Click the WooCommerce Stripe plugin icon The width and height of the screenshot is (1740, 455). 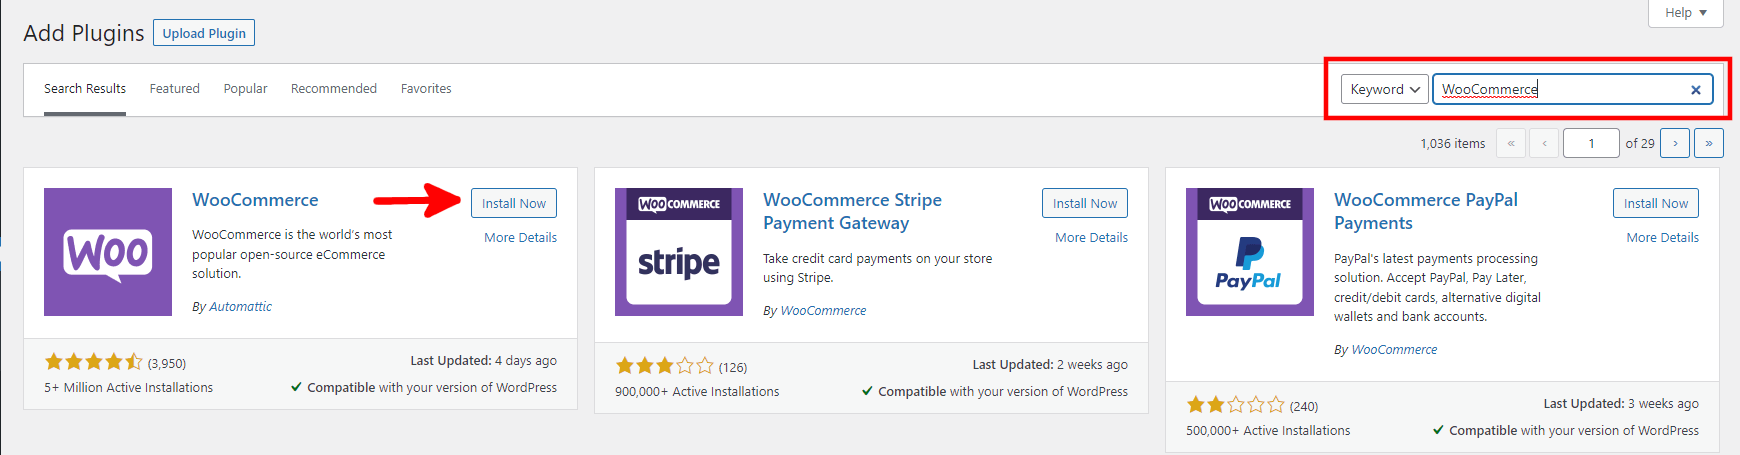(679, 252)
